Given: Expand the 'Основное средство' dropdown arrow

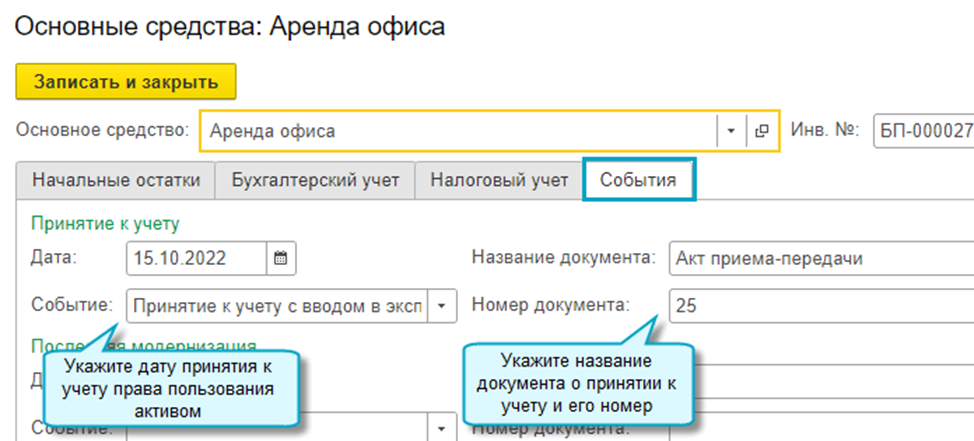Looking at the screenshot, I should [731, 131].
